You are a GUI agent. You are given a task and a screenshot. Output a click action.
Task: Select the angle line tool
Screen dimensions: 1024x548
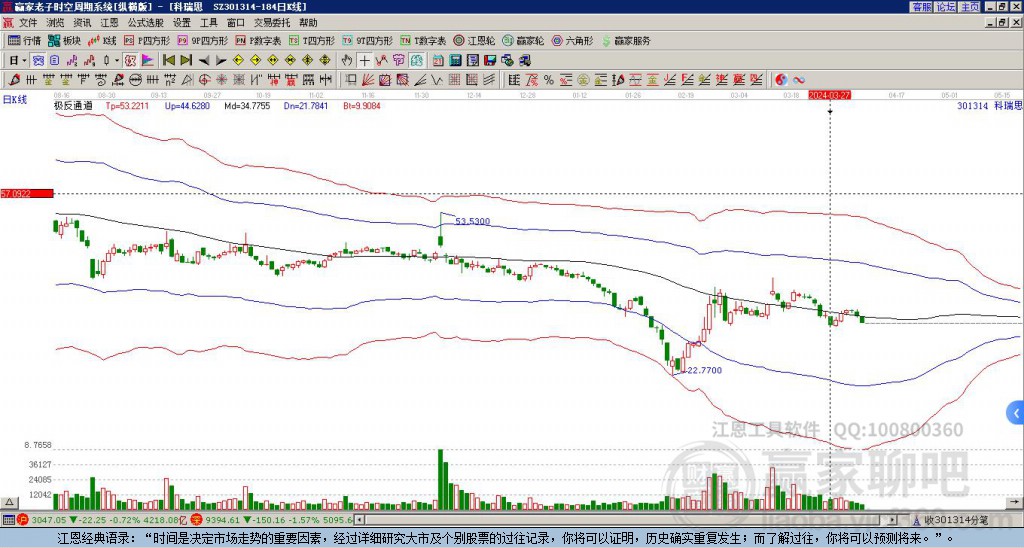tap(419, 80)
